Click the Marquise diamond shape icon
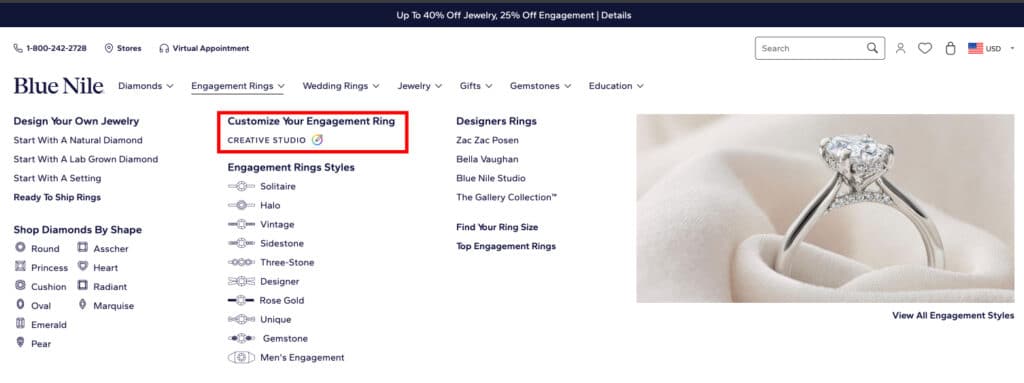The width and height of the screenshot is (1024, 383). (82, 305)
